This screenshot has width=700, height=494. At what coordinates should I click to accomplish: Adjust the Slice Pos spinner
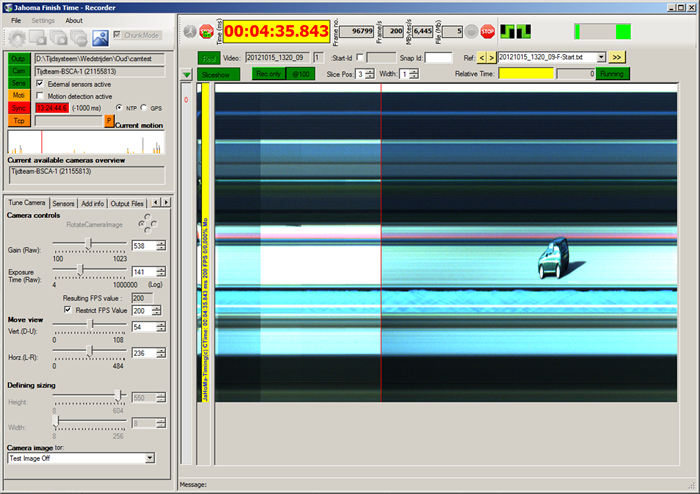coord(370,74)
